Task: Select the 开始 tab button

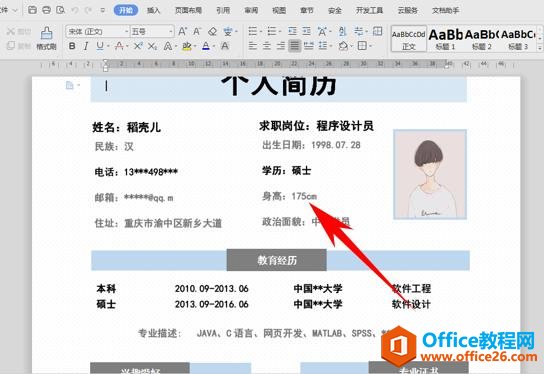Action: (126, 10)
